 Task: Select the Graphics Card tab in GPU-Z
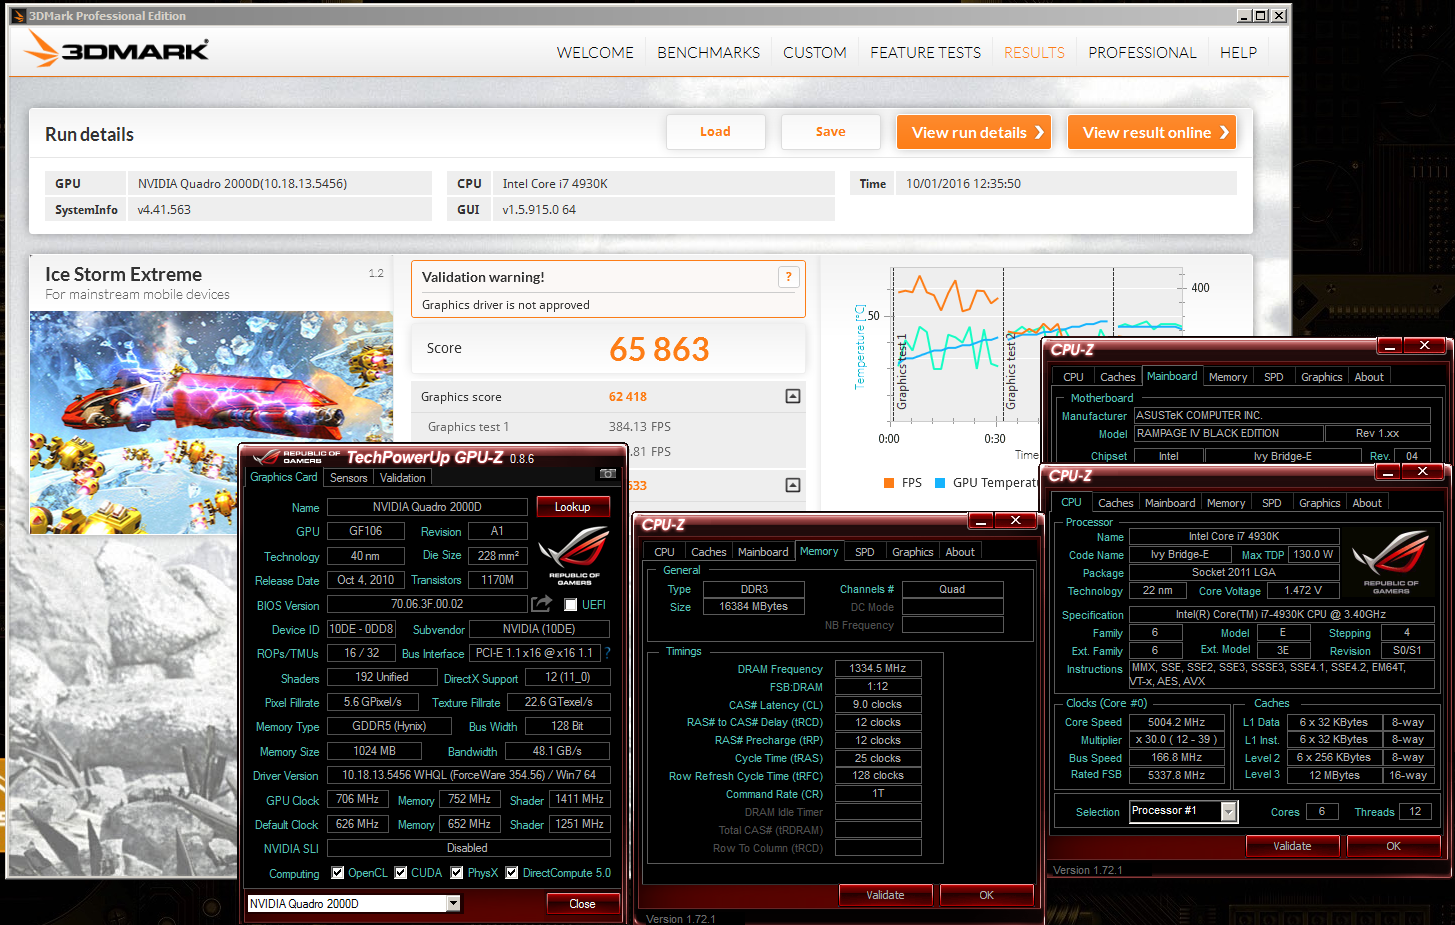click(284, 477)
